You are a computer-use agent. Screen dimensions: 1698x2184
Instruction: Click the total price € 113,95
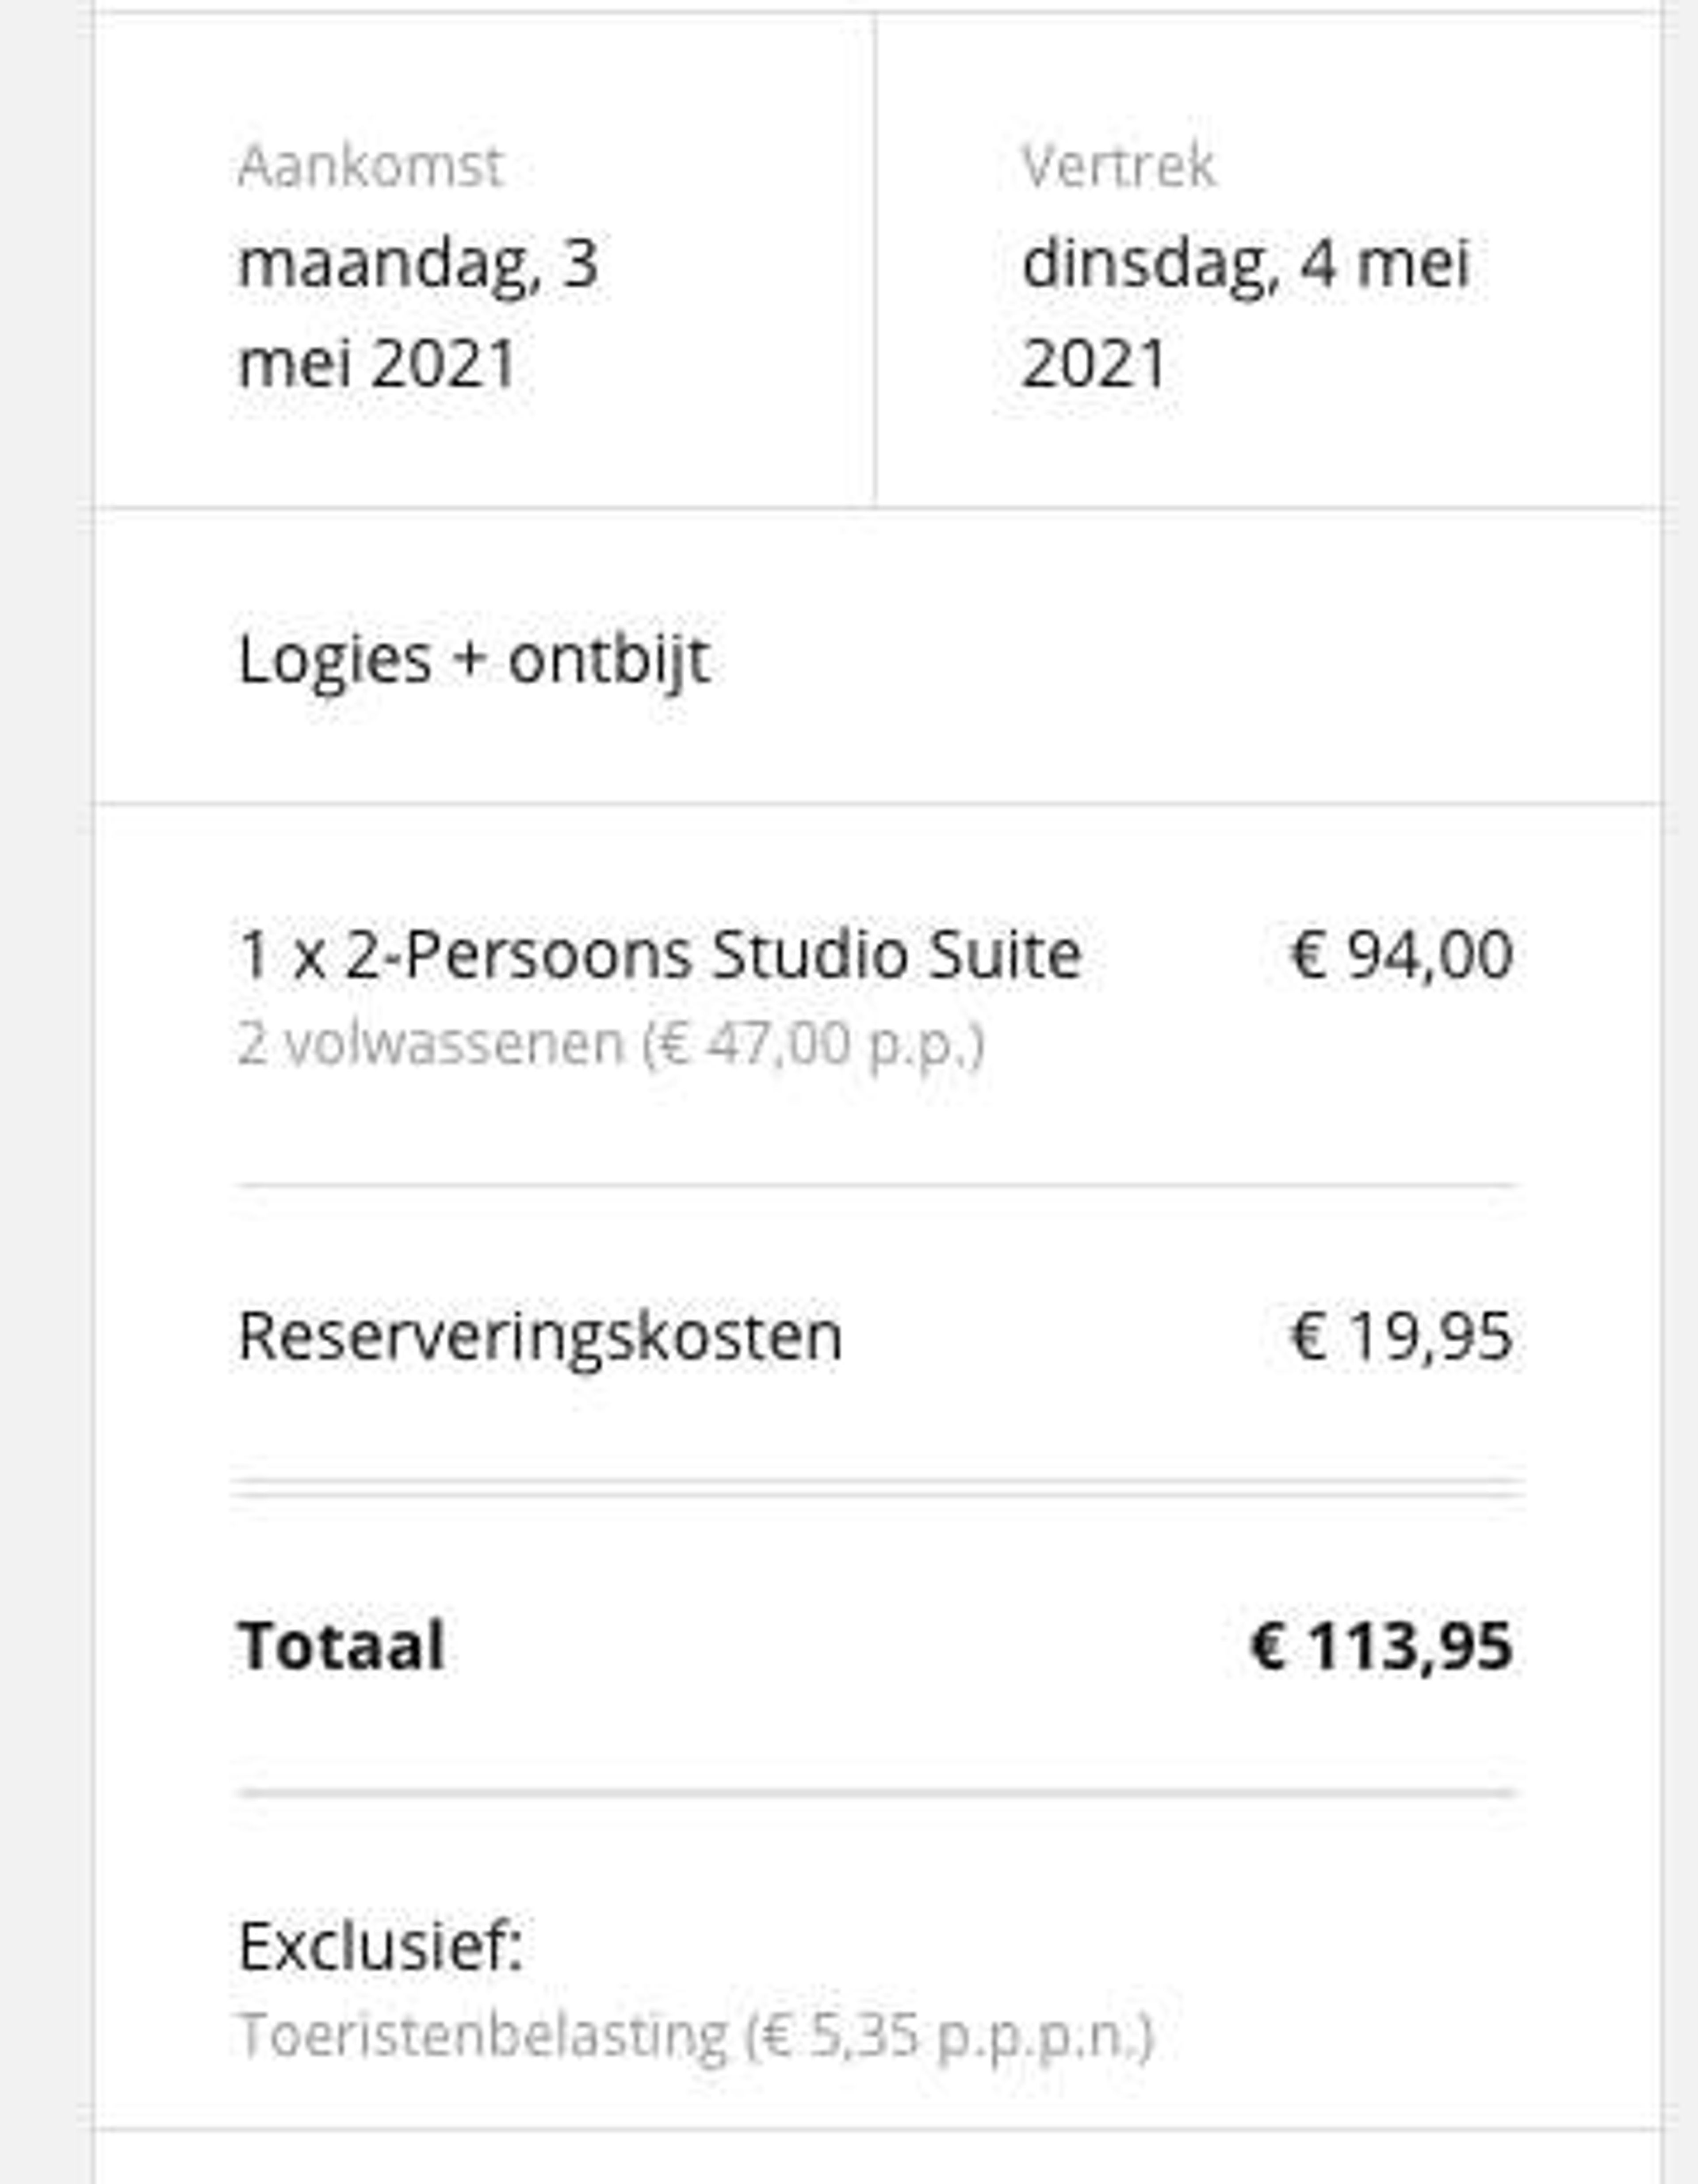click(1382, 1646)
